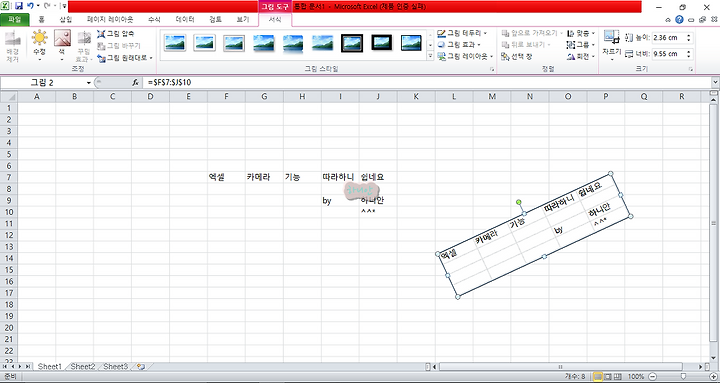Open 그림 효과 (Picture Effects) dropdown
720x383 pixels.
459,45
